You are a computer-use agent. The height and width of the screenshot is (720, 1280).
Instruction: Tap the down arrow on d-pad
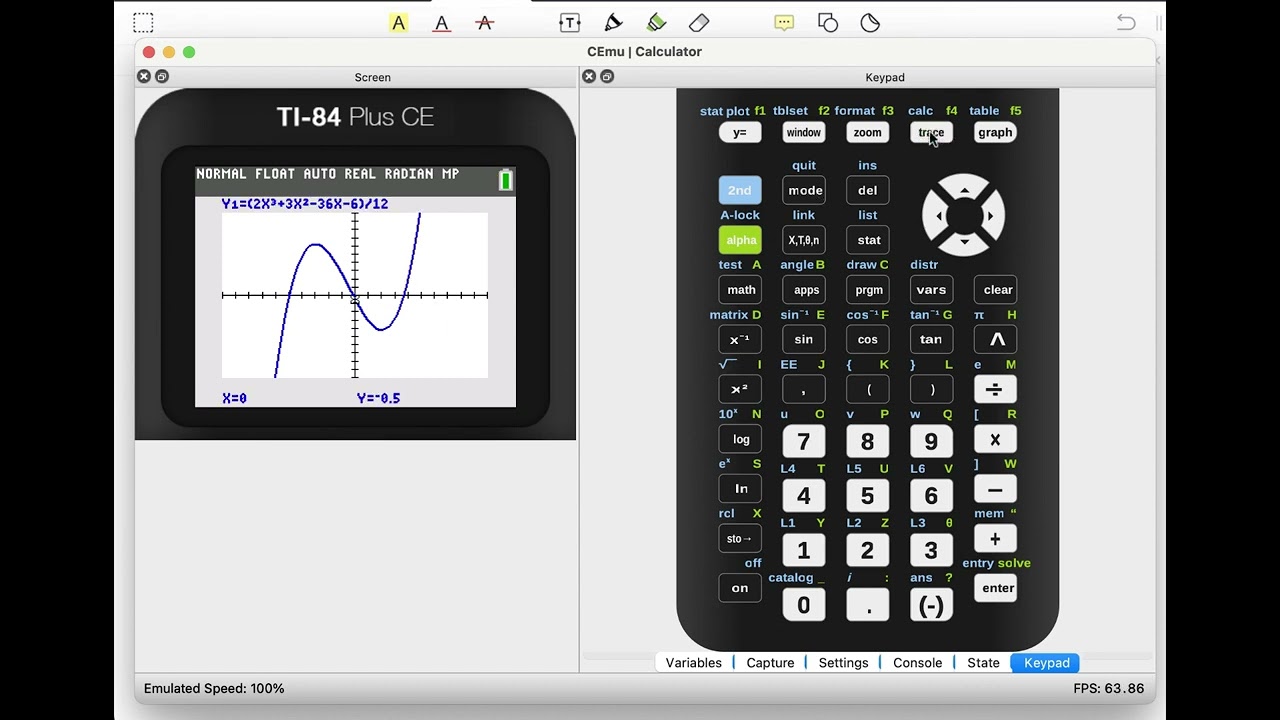tap(964, 241)
